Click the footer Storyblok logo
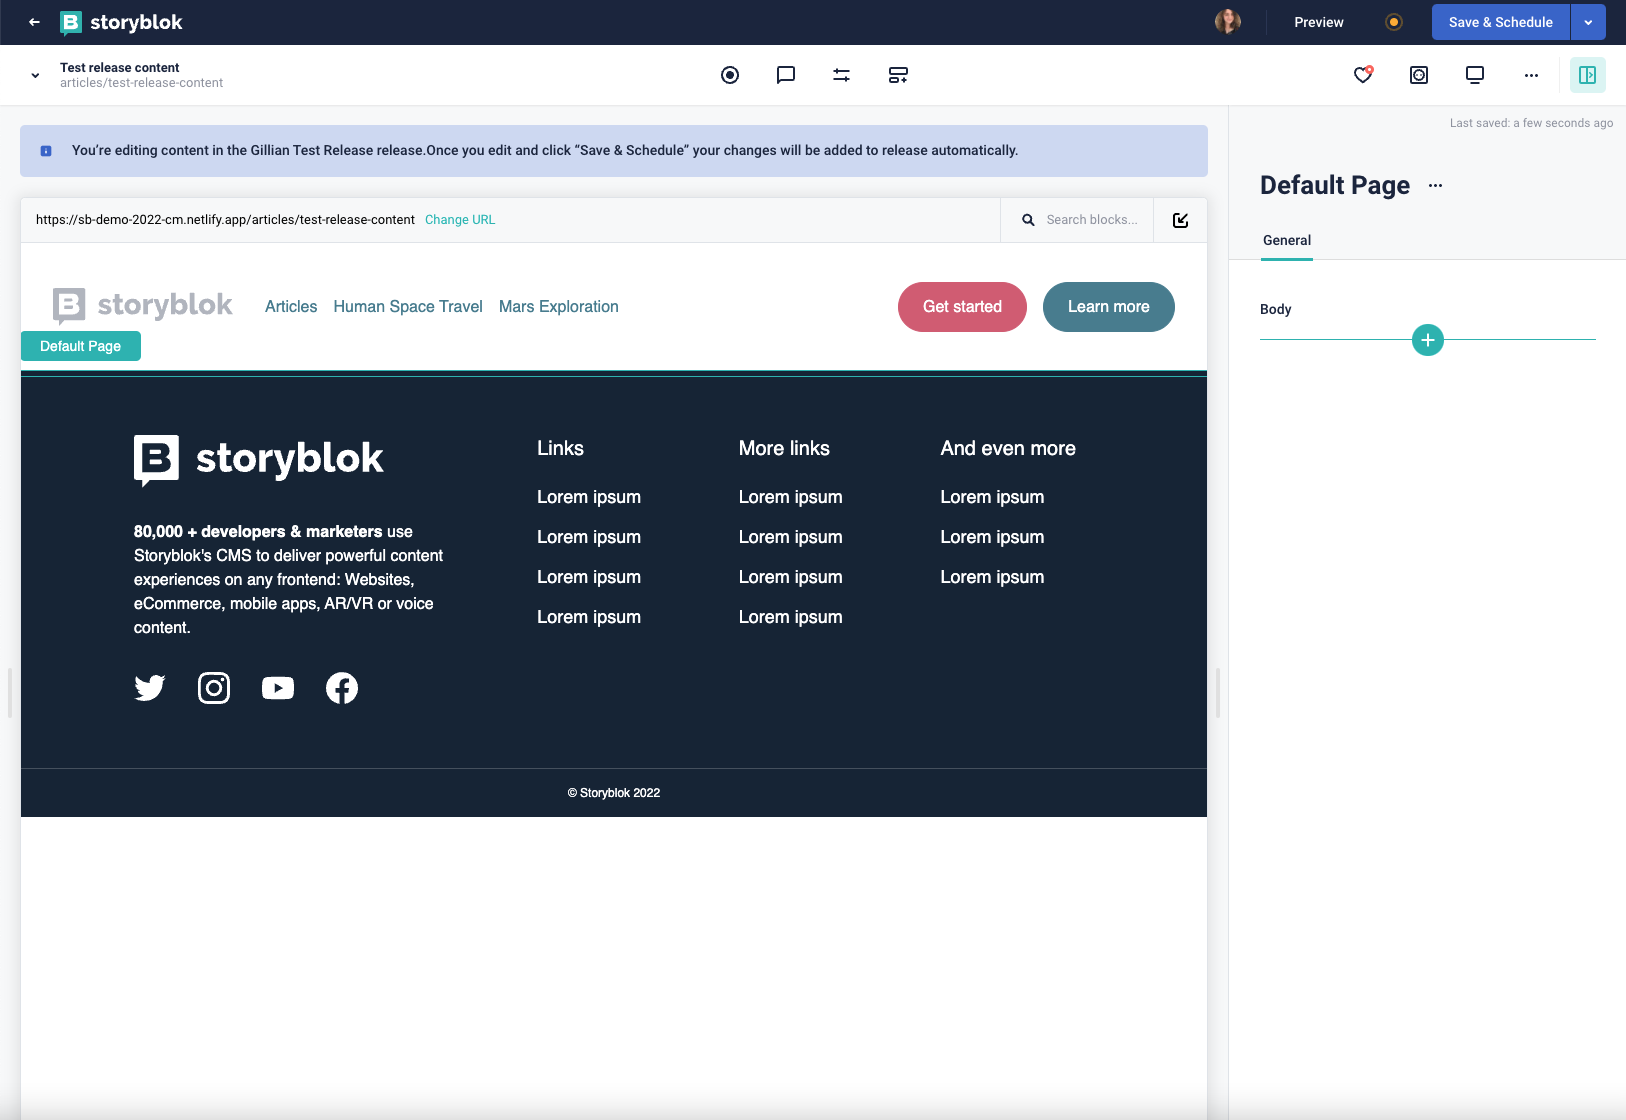The image size is (1626, 1120). [259, 459]
